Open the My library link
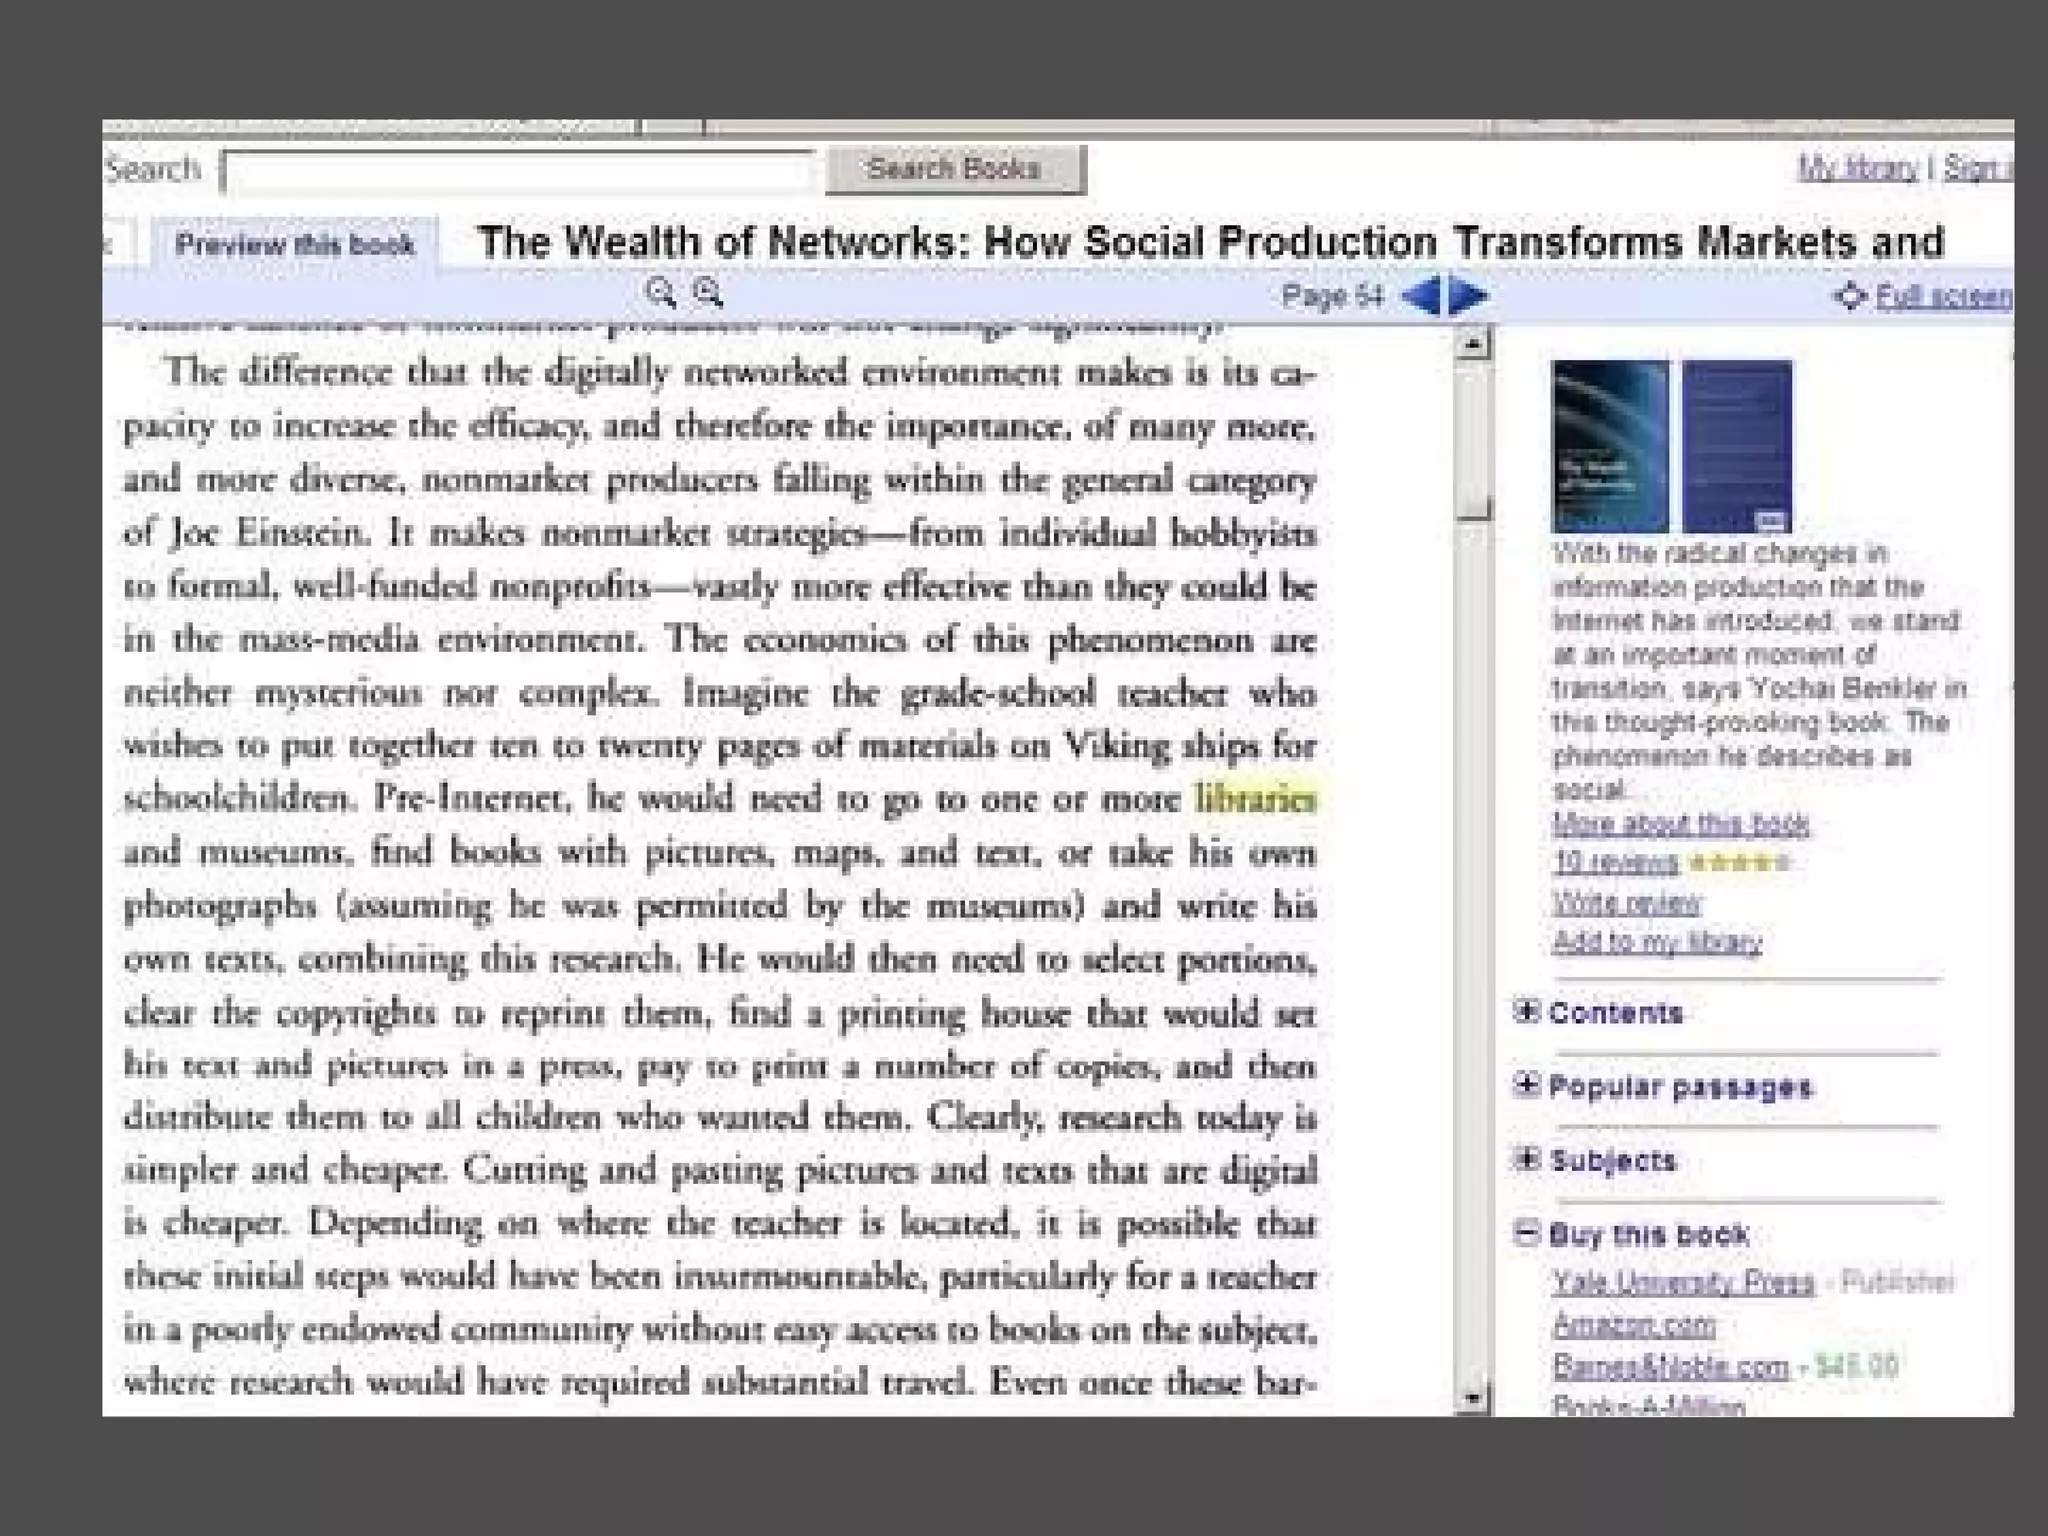2048x1536 pixels. click(1857, 168)
